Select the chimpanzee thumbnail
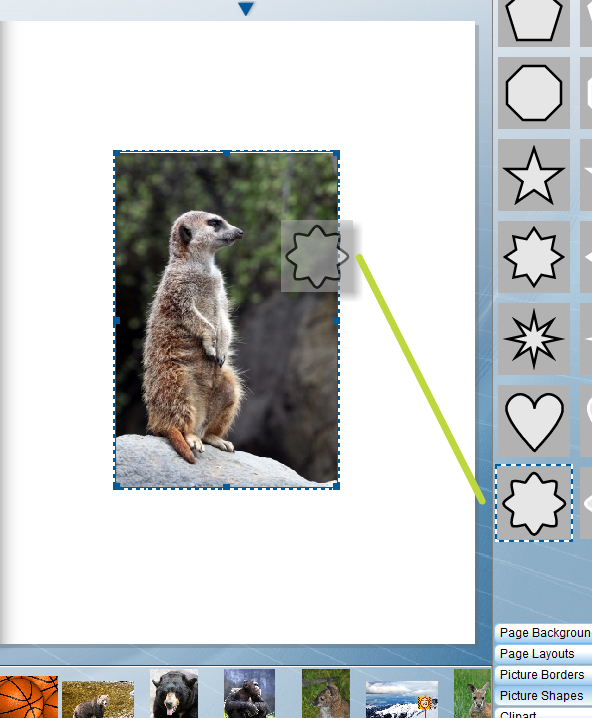The width and height of the screenshot is (592, 718). point(250,694)
